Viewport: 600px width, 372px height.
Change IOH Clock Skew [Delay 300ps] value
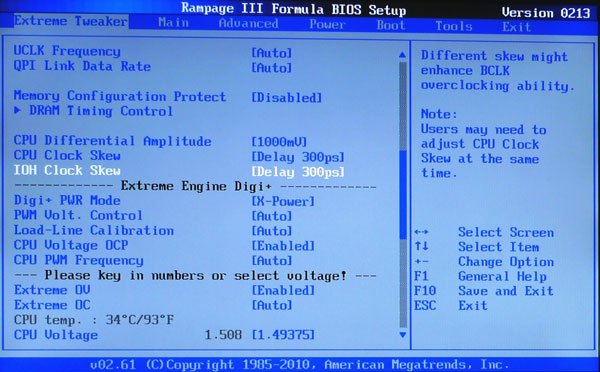pos(298,172)
